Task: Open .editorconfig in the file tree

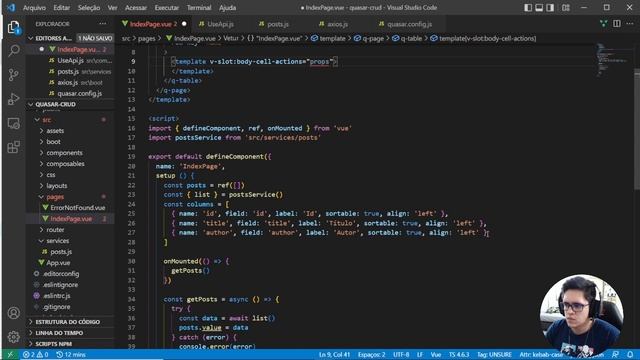Action: click(x=61, y=274)
